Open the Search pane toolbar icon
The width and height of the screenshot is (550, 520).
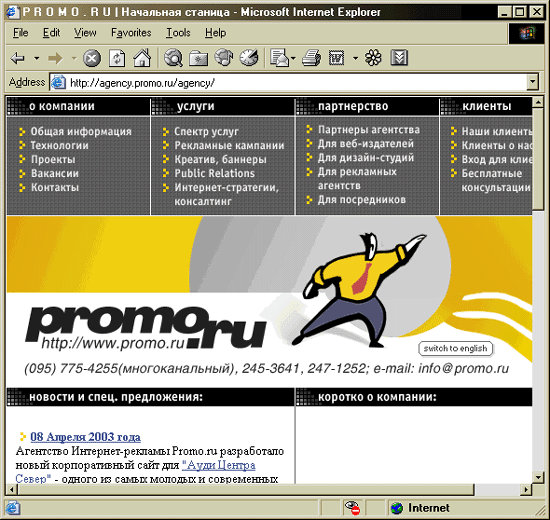click(173, 58)
